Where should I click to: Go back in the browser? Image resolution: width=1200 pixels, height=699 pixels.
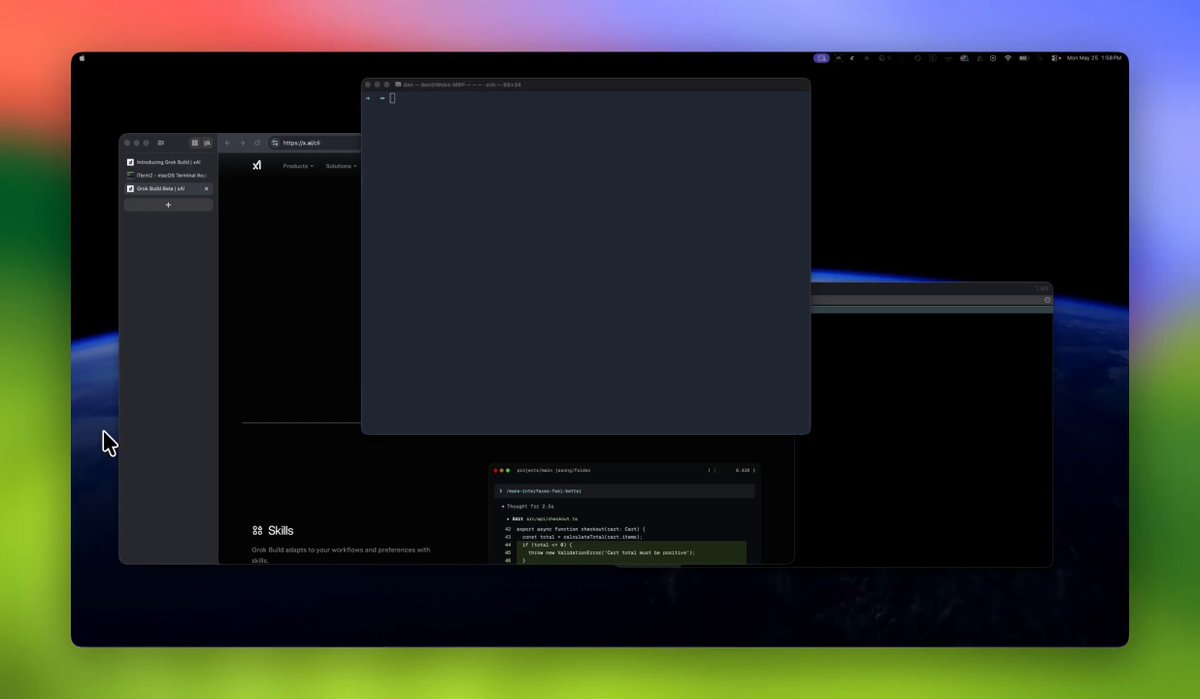(227, 143)
